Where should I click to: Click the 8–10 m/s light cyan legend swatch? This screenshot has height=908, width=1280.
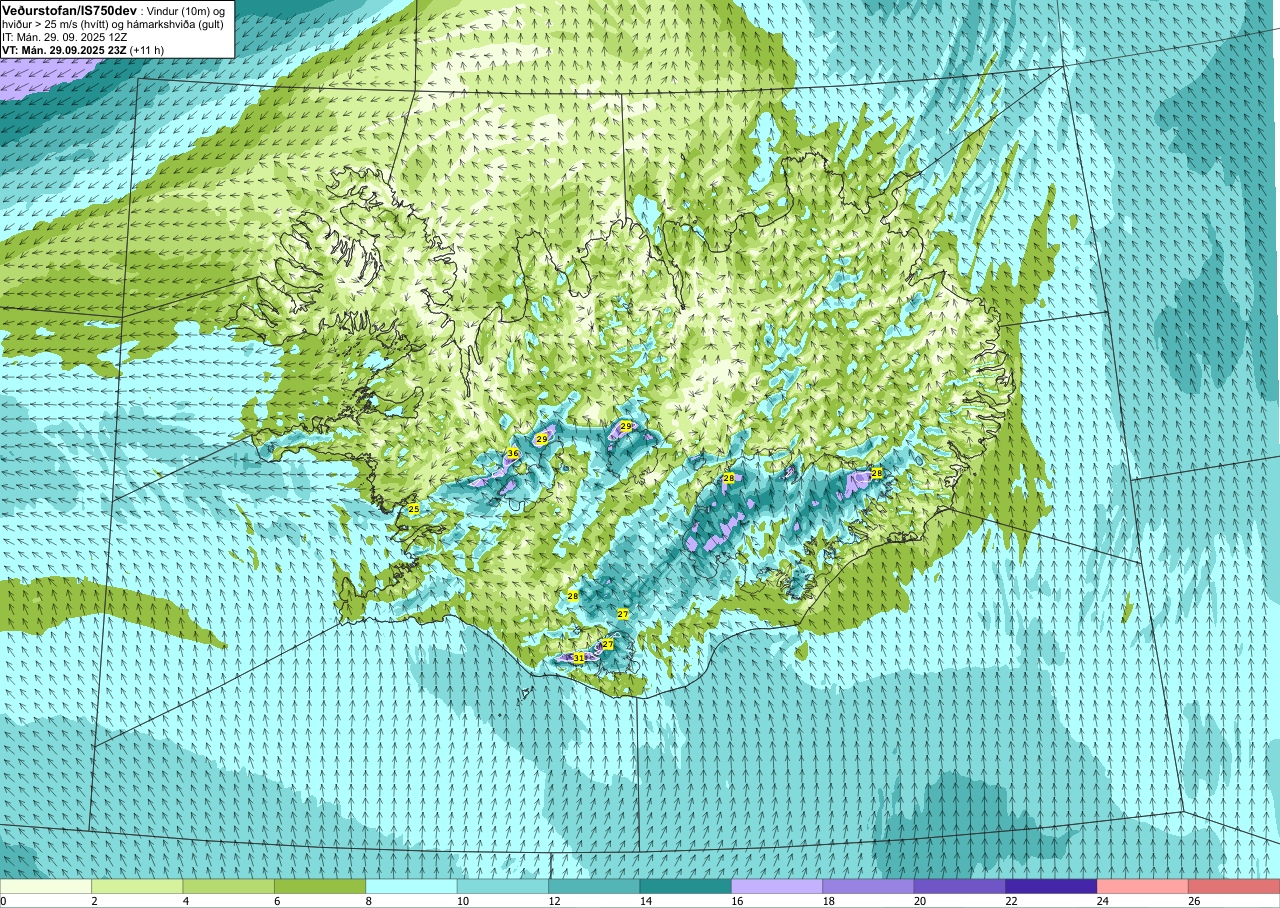click(x=412, y=887)
